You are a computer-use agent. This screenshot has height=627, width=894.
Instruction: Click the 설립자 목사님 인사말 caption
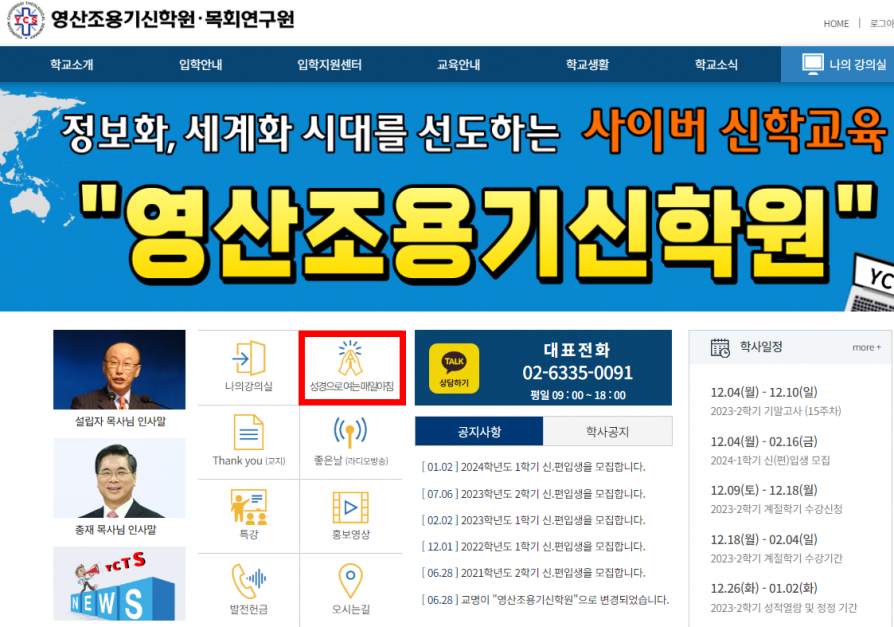pyautogui.click(x=120, y=421)
